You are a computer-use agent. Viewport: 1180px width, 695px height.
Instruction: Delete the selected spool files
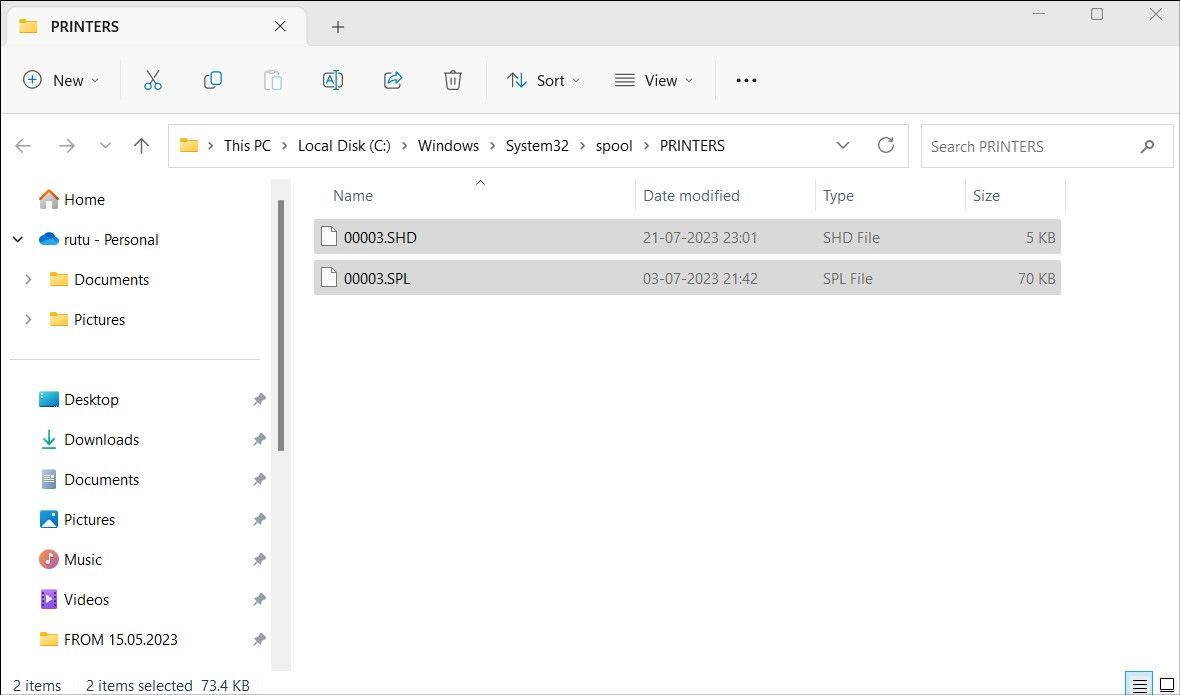click(x=452, y=80)
